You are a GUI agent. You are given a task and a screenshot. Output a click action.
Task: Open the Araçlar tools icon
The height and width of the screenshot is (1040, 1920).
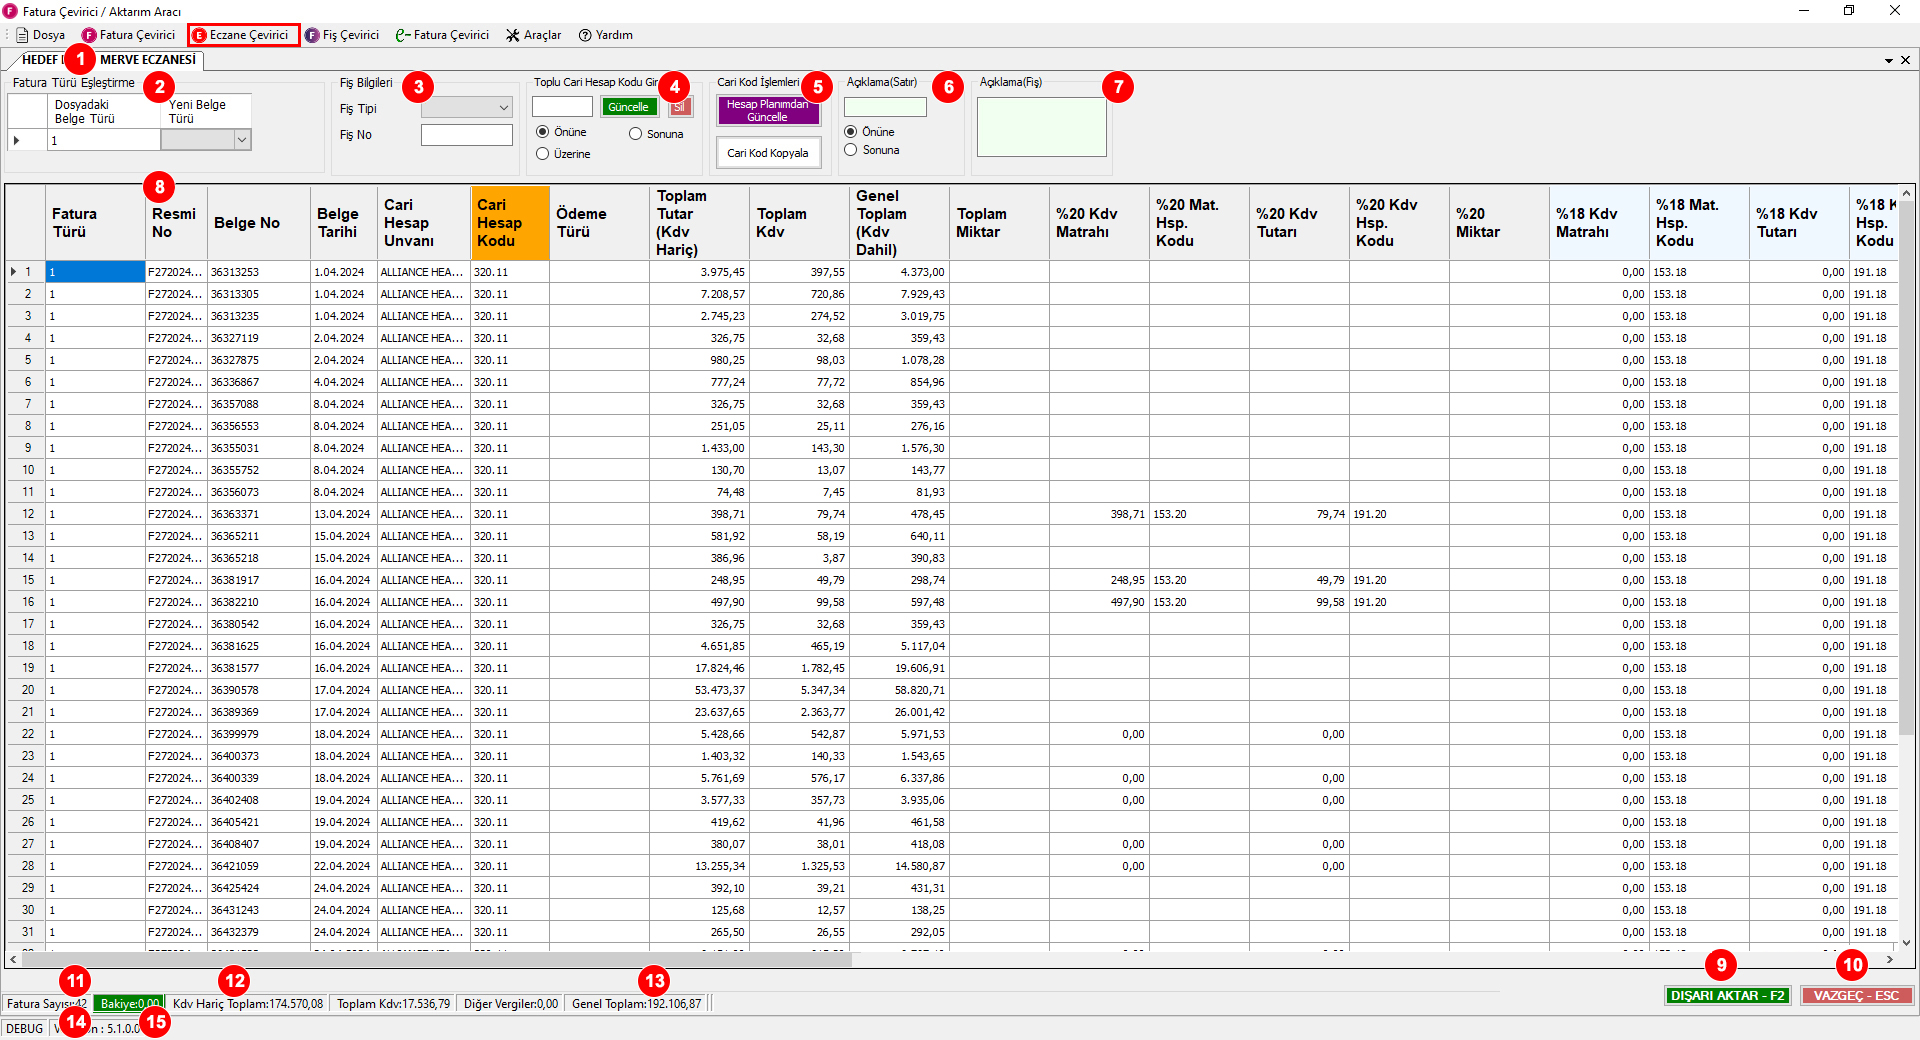pyautogui.click(x=513, y=35)
